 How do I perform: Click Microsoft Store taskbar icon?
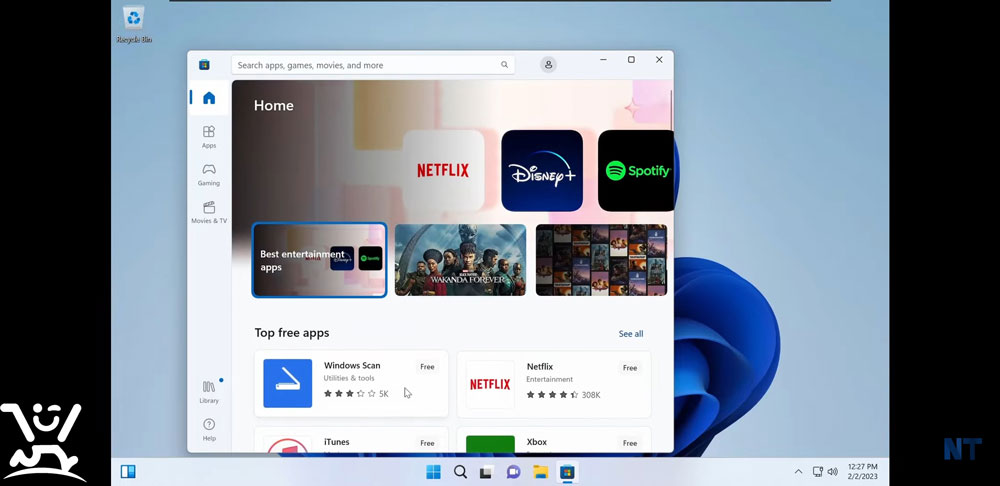click(x=567, y=472)
